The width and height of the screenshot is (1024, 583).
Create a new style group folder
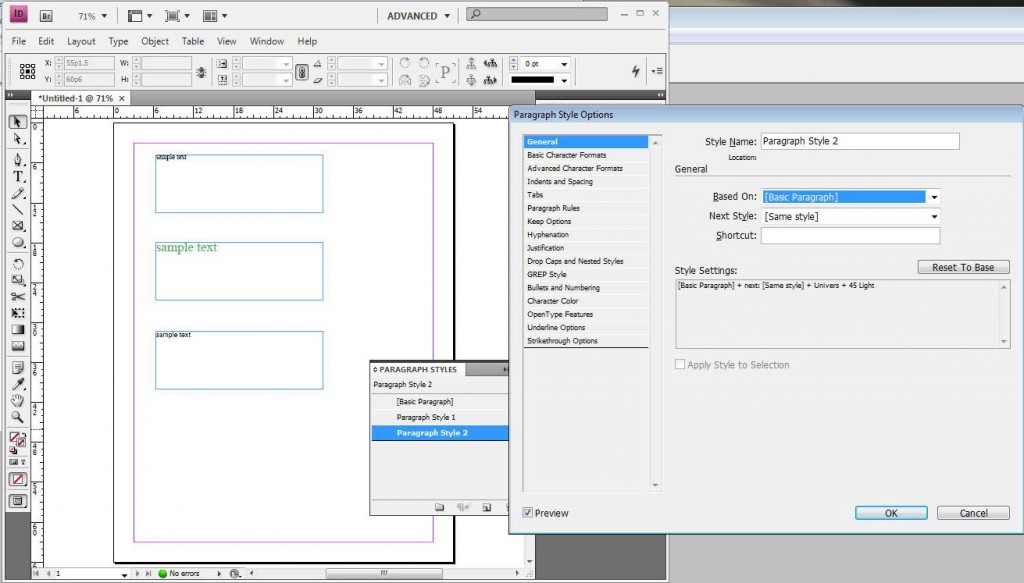(x=440, y=507)
